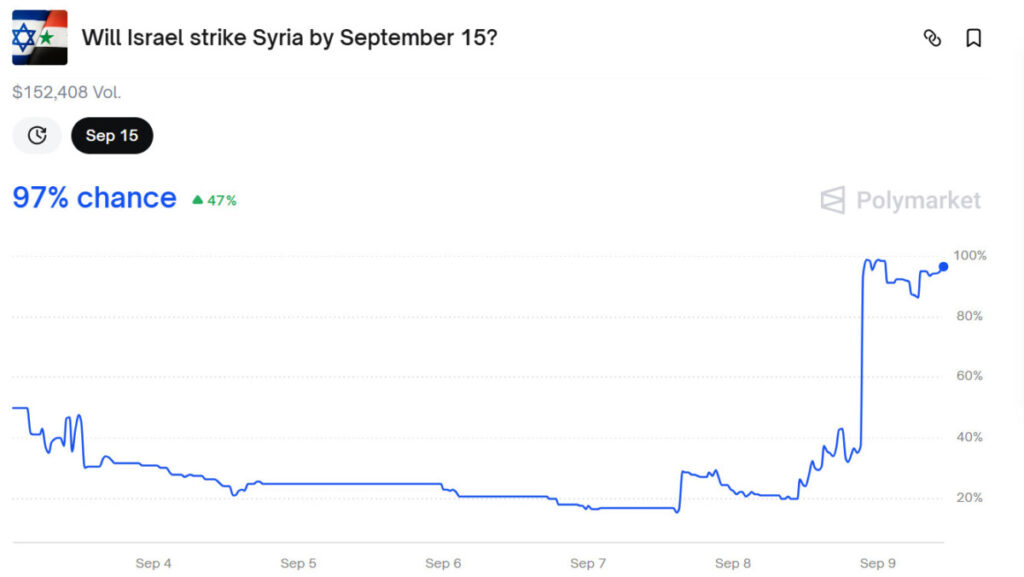Click the 20% y-axis label
1024x577 pixels.
click(x=969, y=498)
